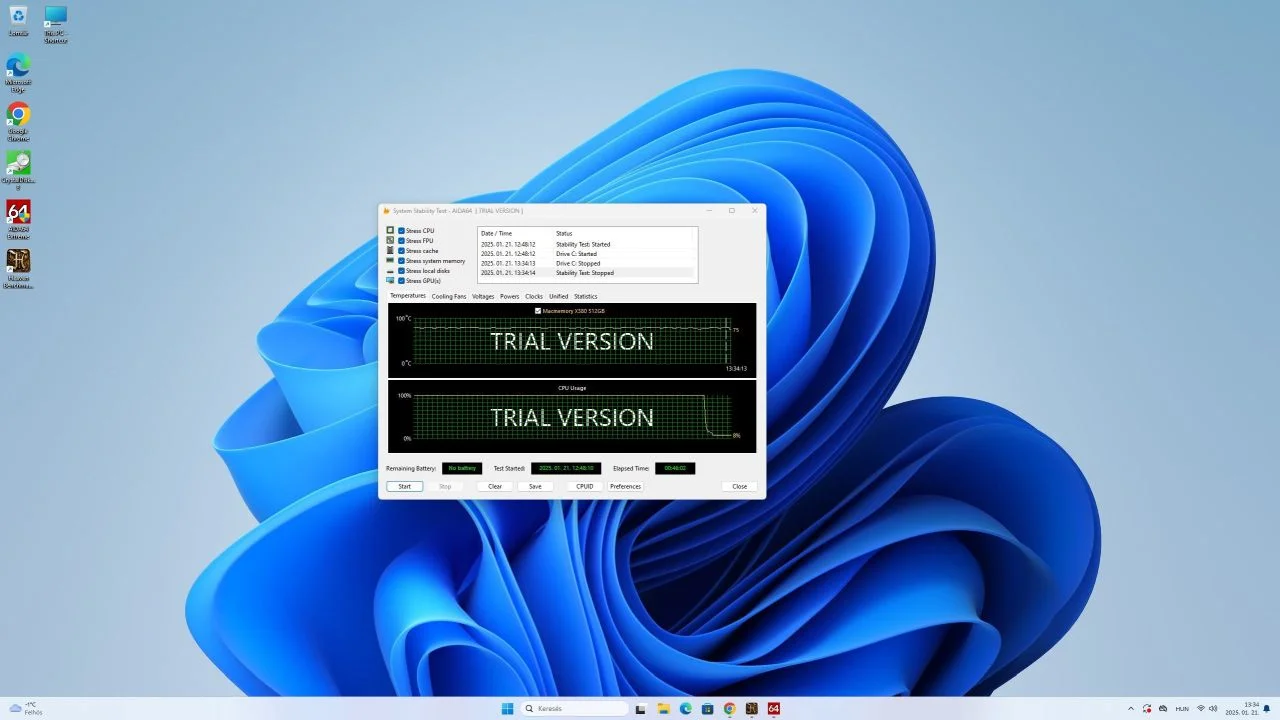Open Preferences dialog
Viewport: 1280px width, 720px height.
(x=625, y=486)
